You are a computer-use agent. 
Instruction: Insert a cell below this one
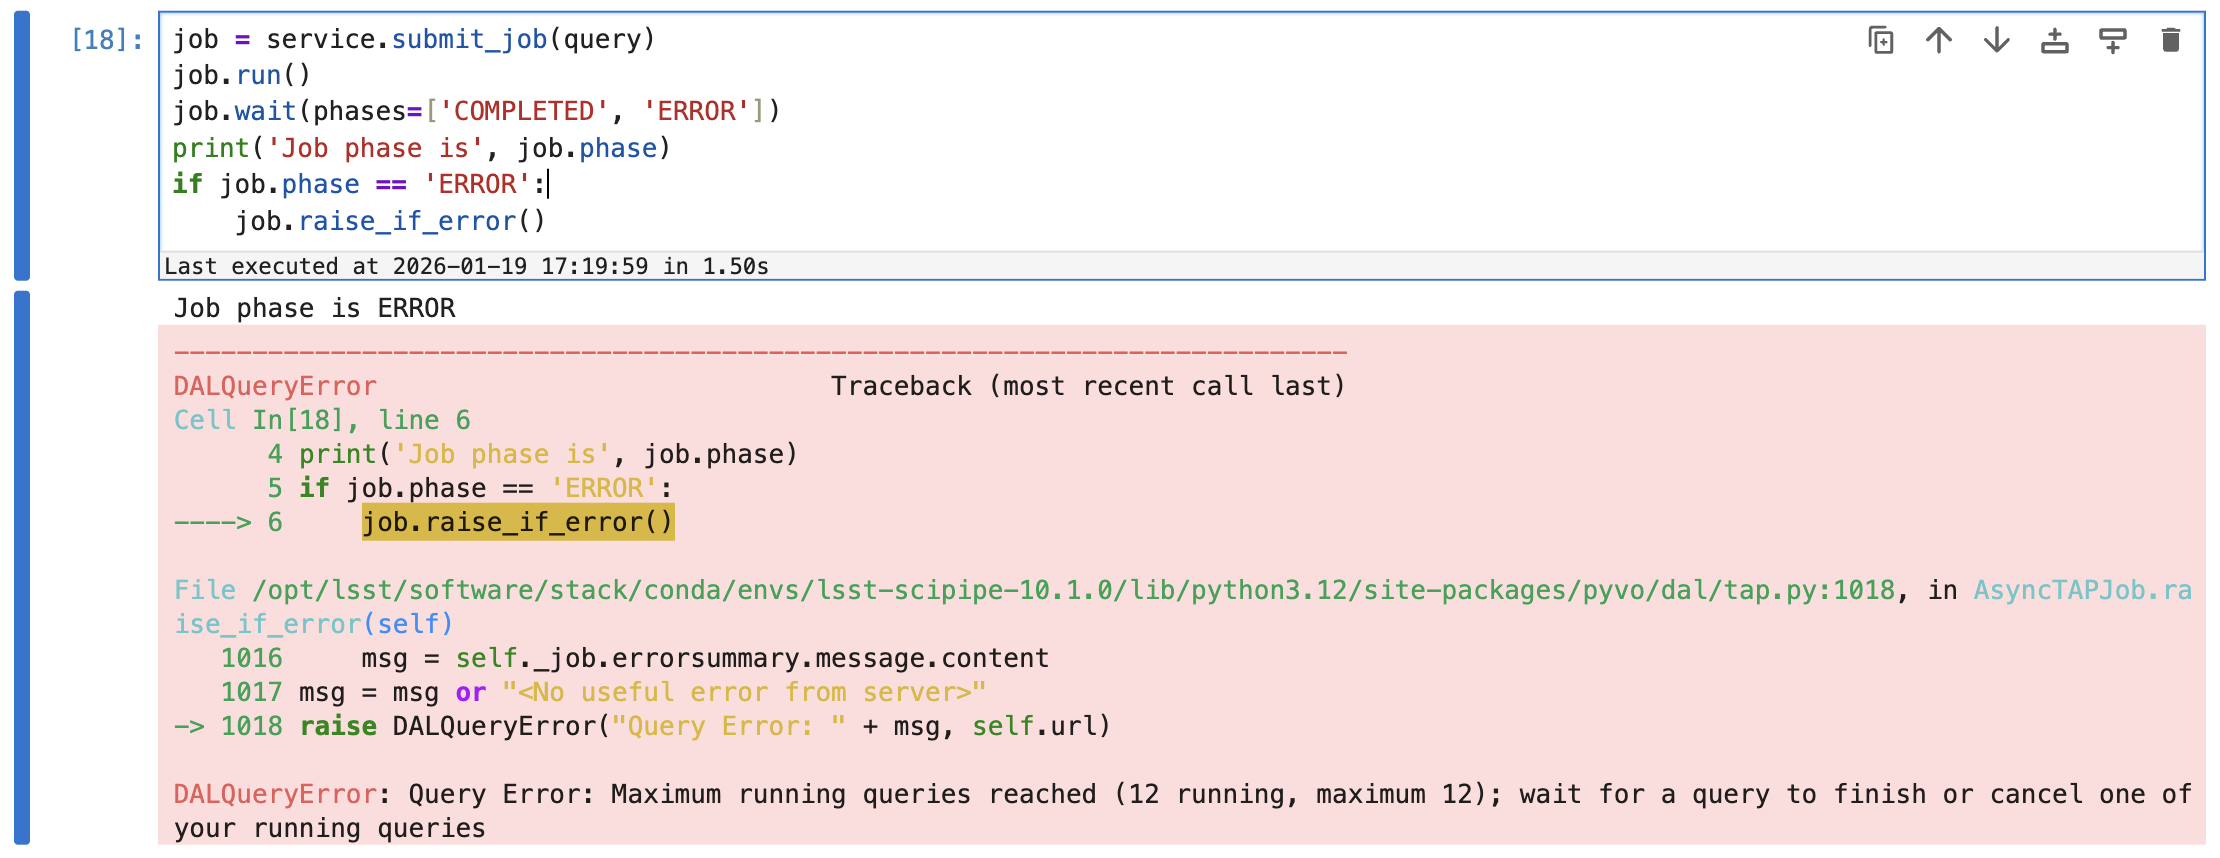click(2113, 40)
